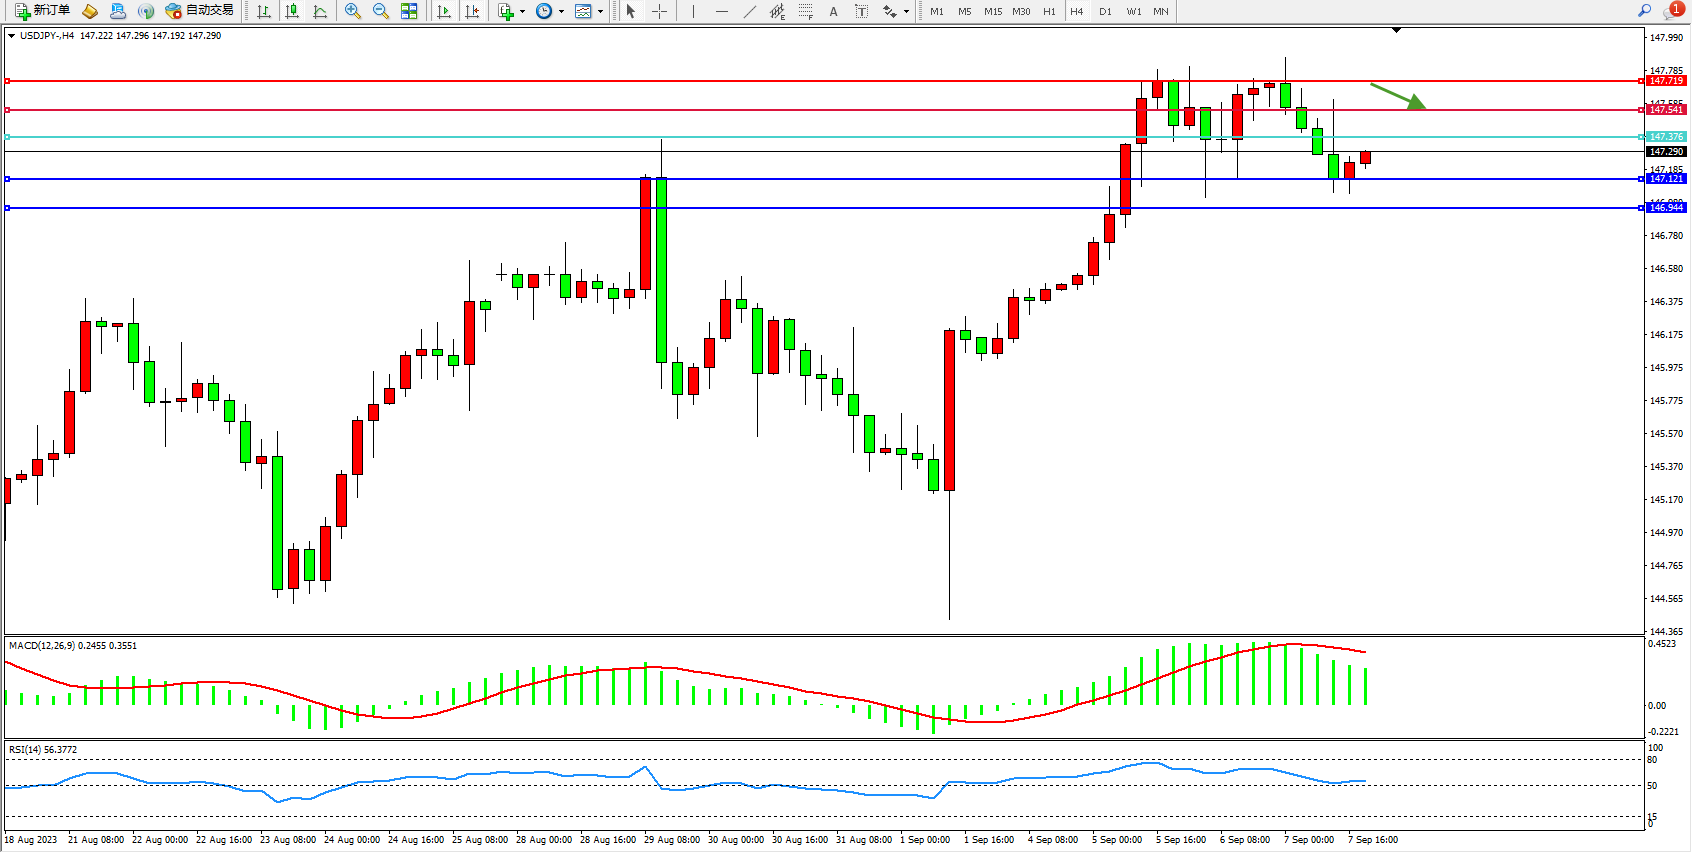Expand the templates dropdown arrow
Screen dimensions: 1692x853
click(x=600, y=12)
